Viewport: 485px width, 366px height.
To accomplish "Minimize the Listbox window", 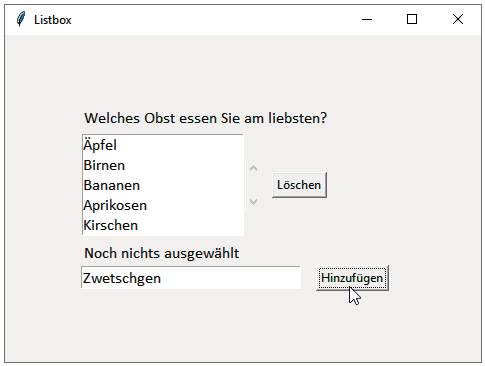I will point(367,19).
